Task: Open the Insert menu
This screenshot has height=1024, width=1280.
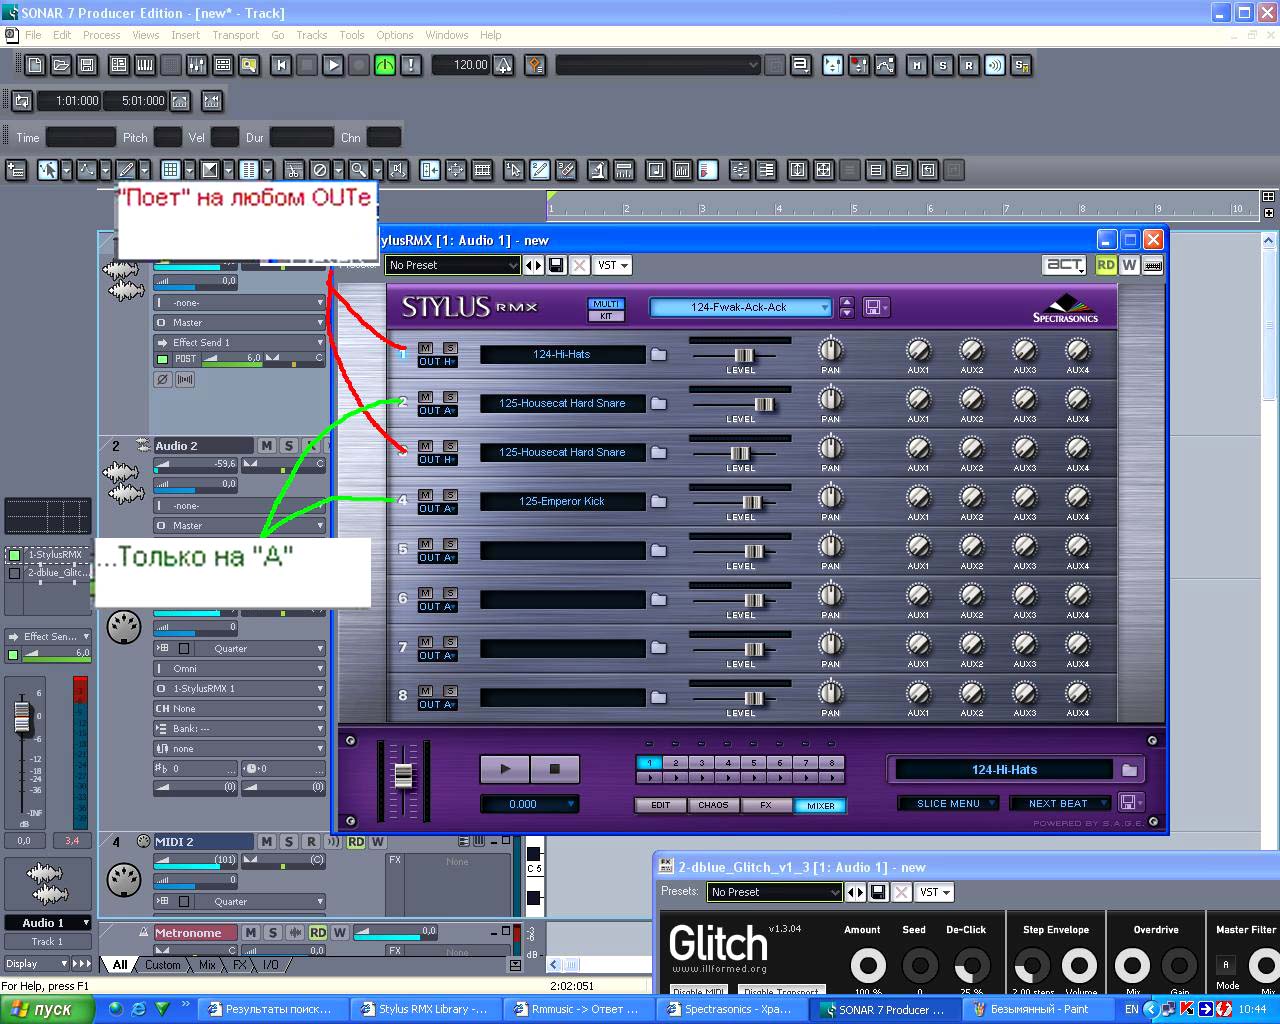Action: click(x=185, y=35)
